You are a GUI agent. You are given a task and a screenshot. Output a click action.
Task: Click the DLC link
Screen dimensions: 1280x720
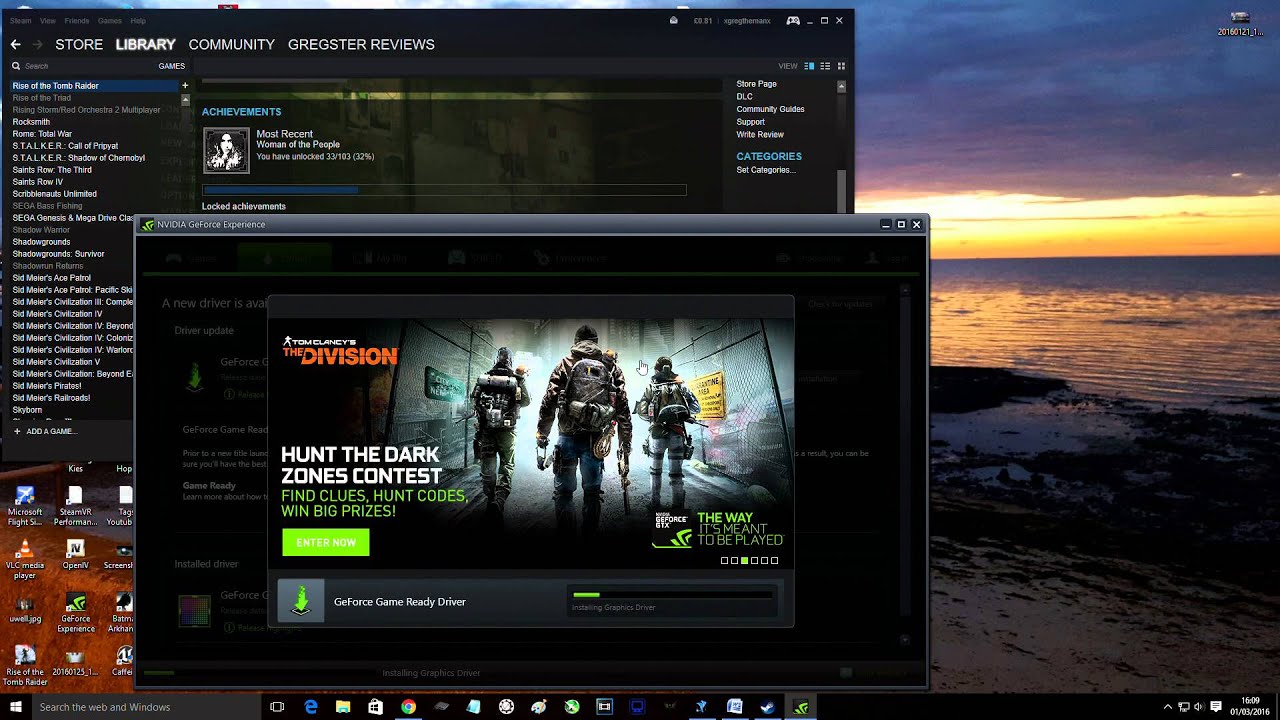pyautogui.click(x=744, y=97)
